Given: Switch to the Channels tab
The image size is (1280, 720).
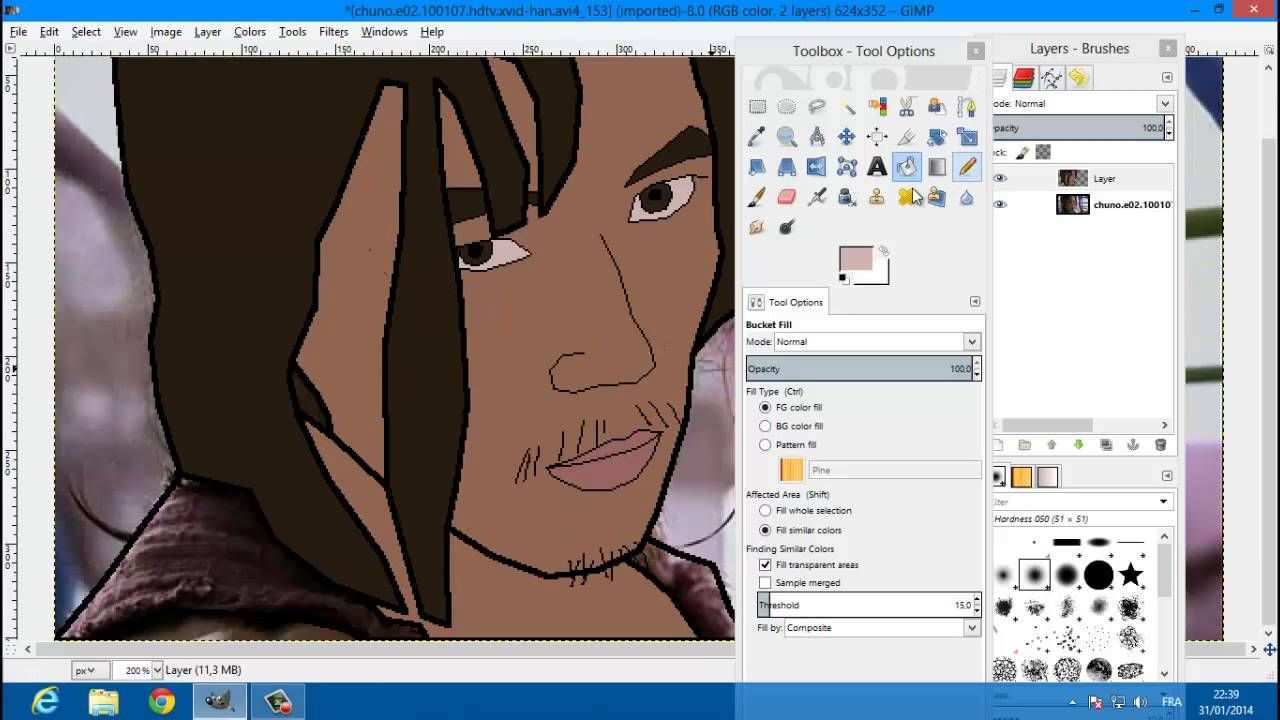Looking at the screenshot, I should click(x=1023, y=78).
